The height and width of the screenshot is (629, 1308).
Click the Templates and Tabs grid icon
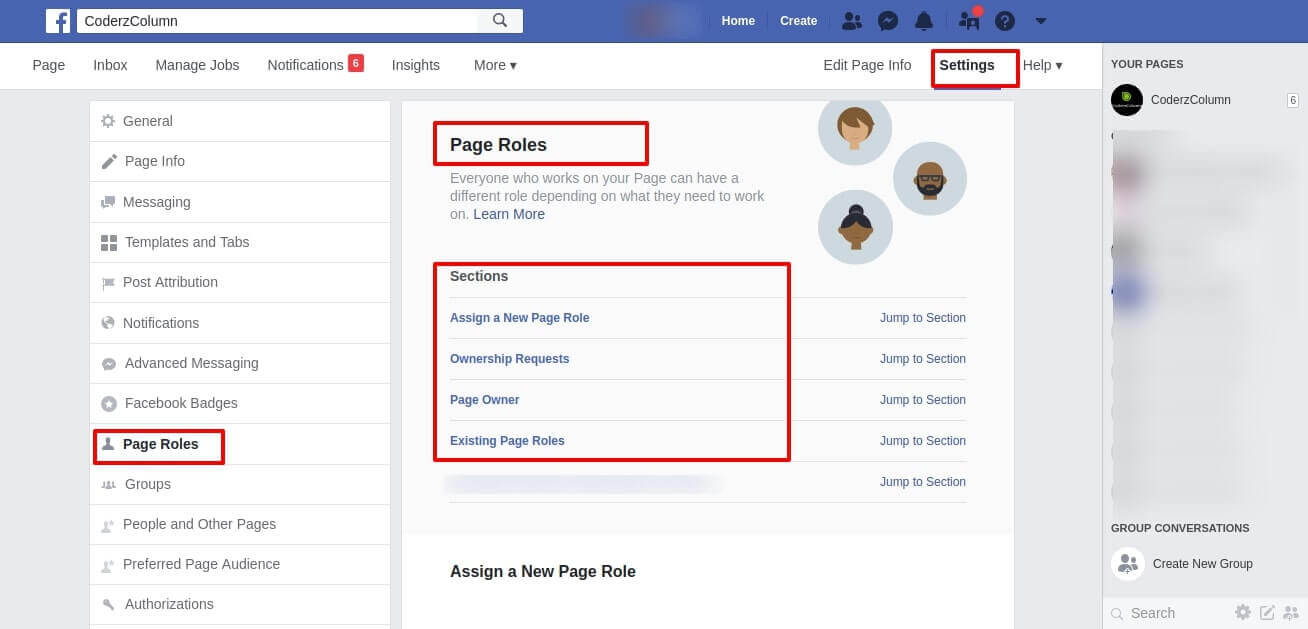click(109, 242)
